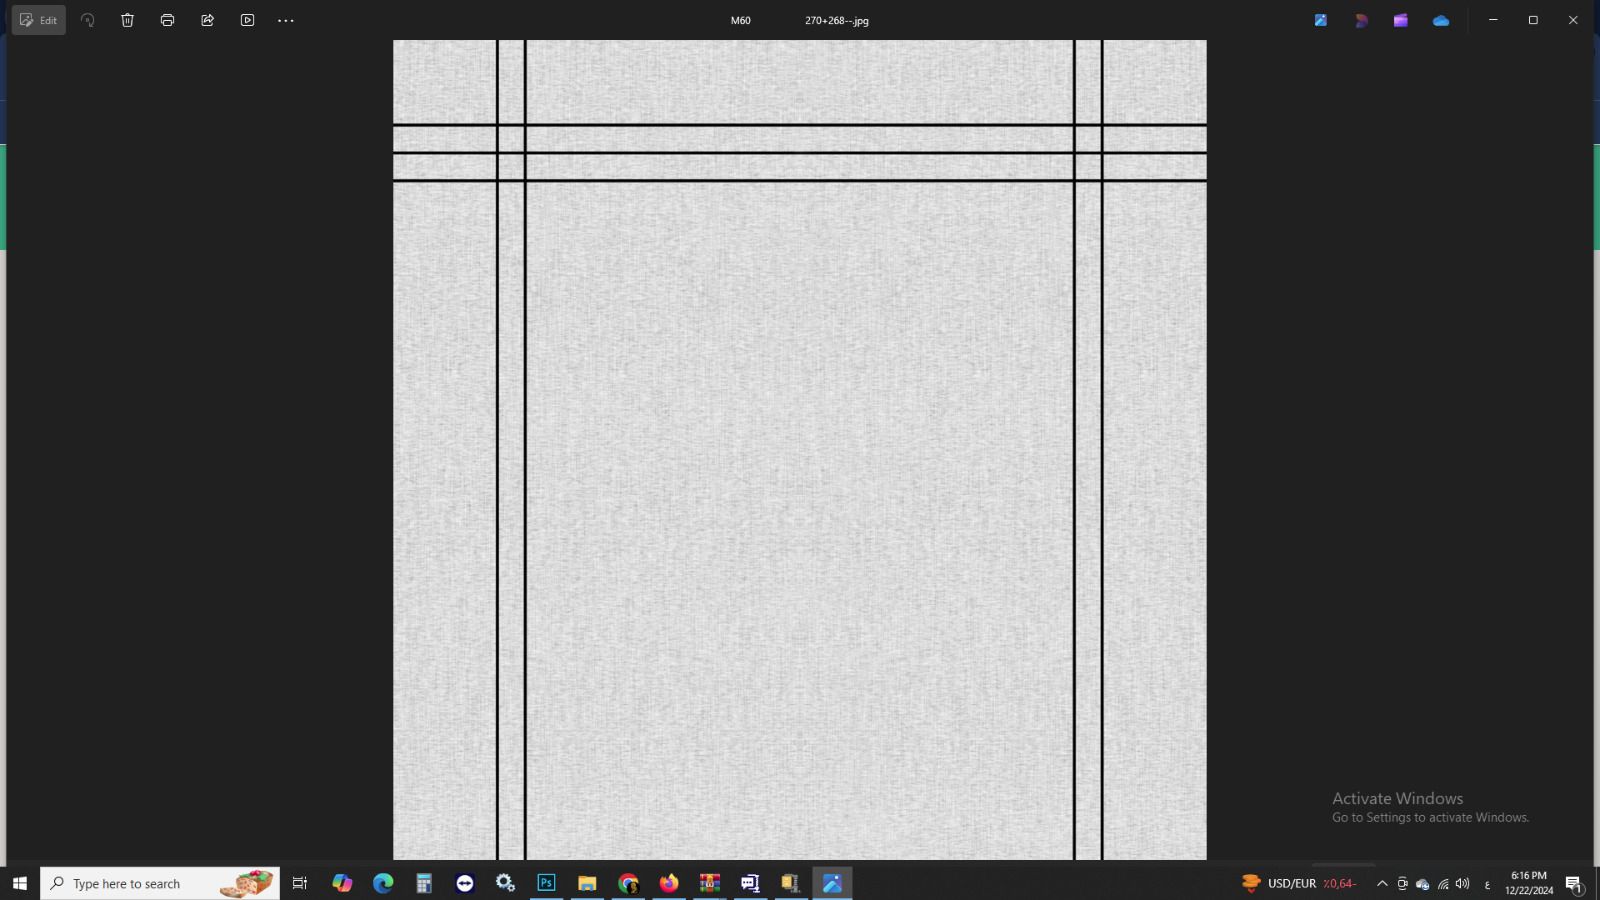Open the OneDrive cloud icon
Image resolution: width=1600 pixels, height=900 pixels.
[1441, 20]
